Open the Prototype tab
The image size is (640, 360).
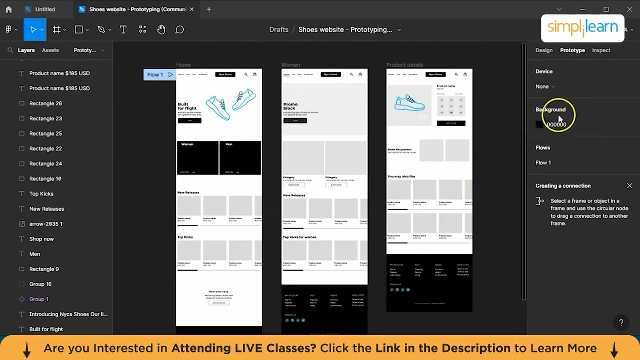point(572,50)
